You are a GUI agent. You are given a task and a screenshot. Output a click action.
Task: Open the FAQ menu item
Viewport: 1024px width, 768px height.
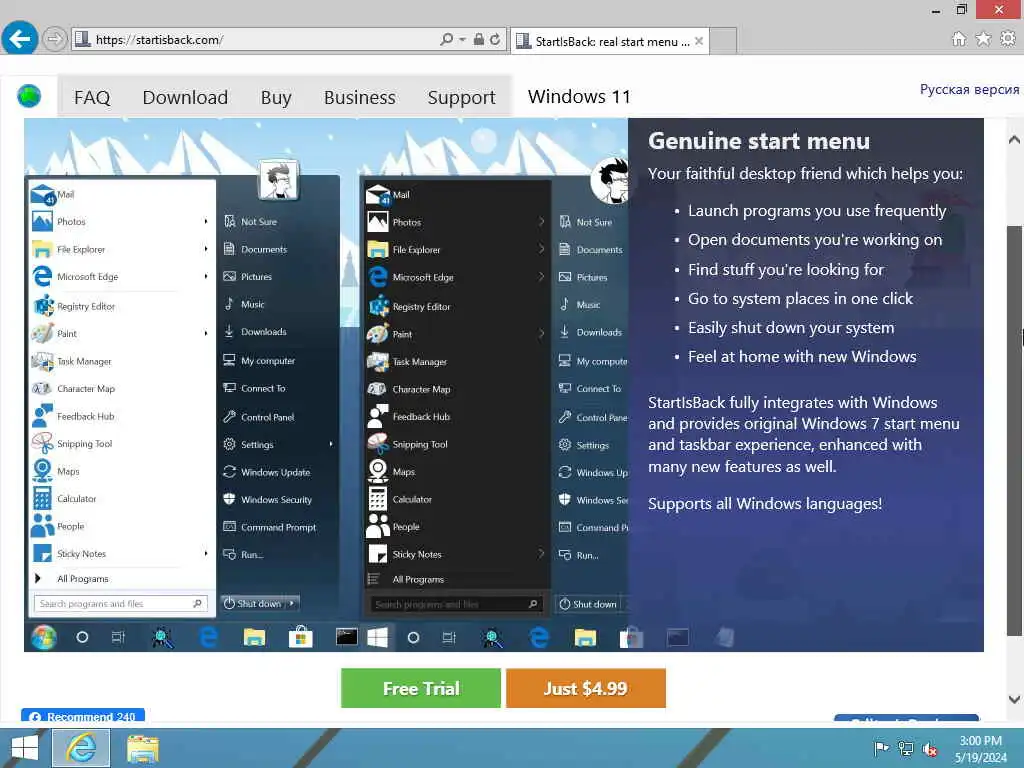coord(92,97)
